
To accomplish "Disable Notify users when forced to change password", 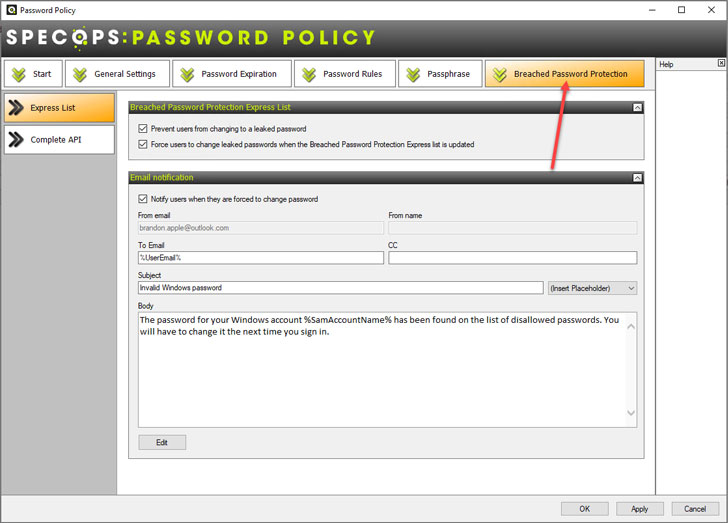I will 143,199.
